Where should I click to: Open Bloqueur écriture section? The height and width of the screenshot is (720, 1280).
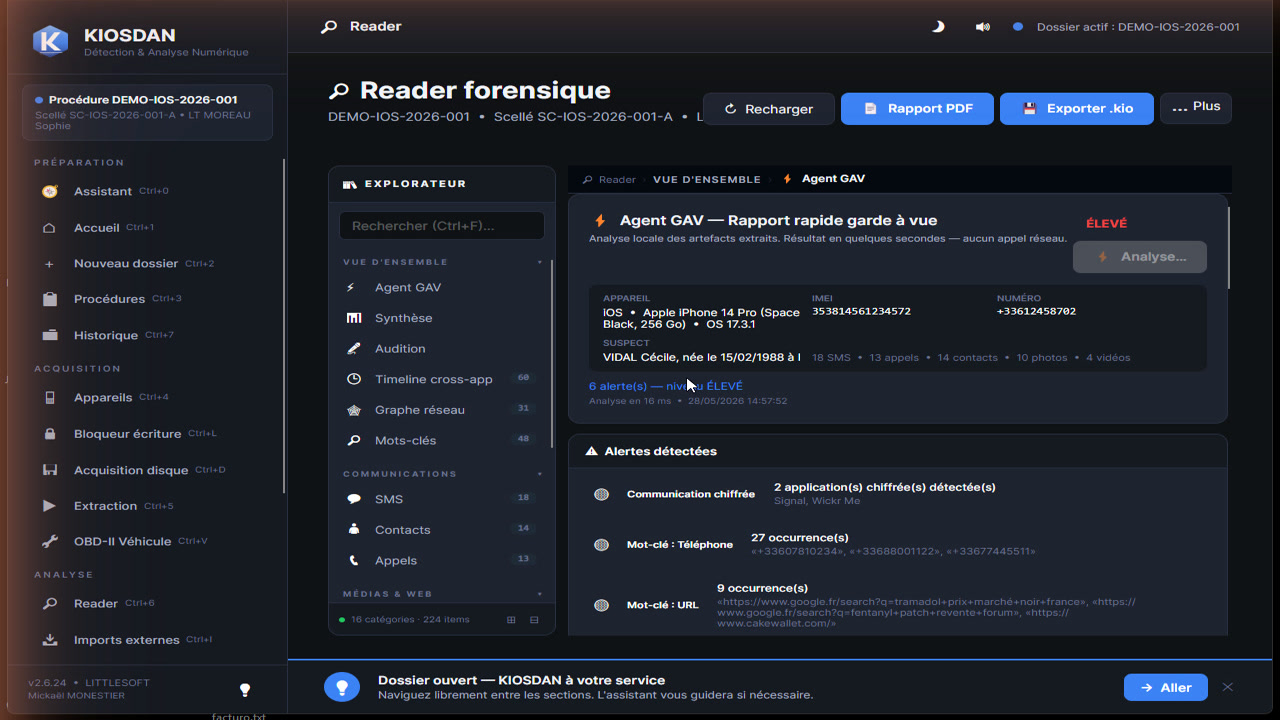[146, 434]
